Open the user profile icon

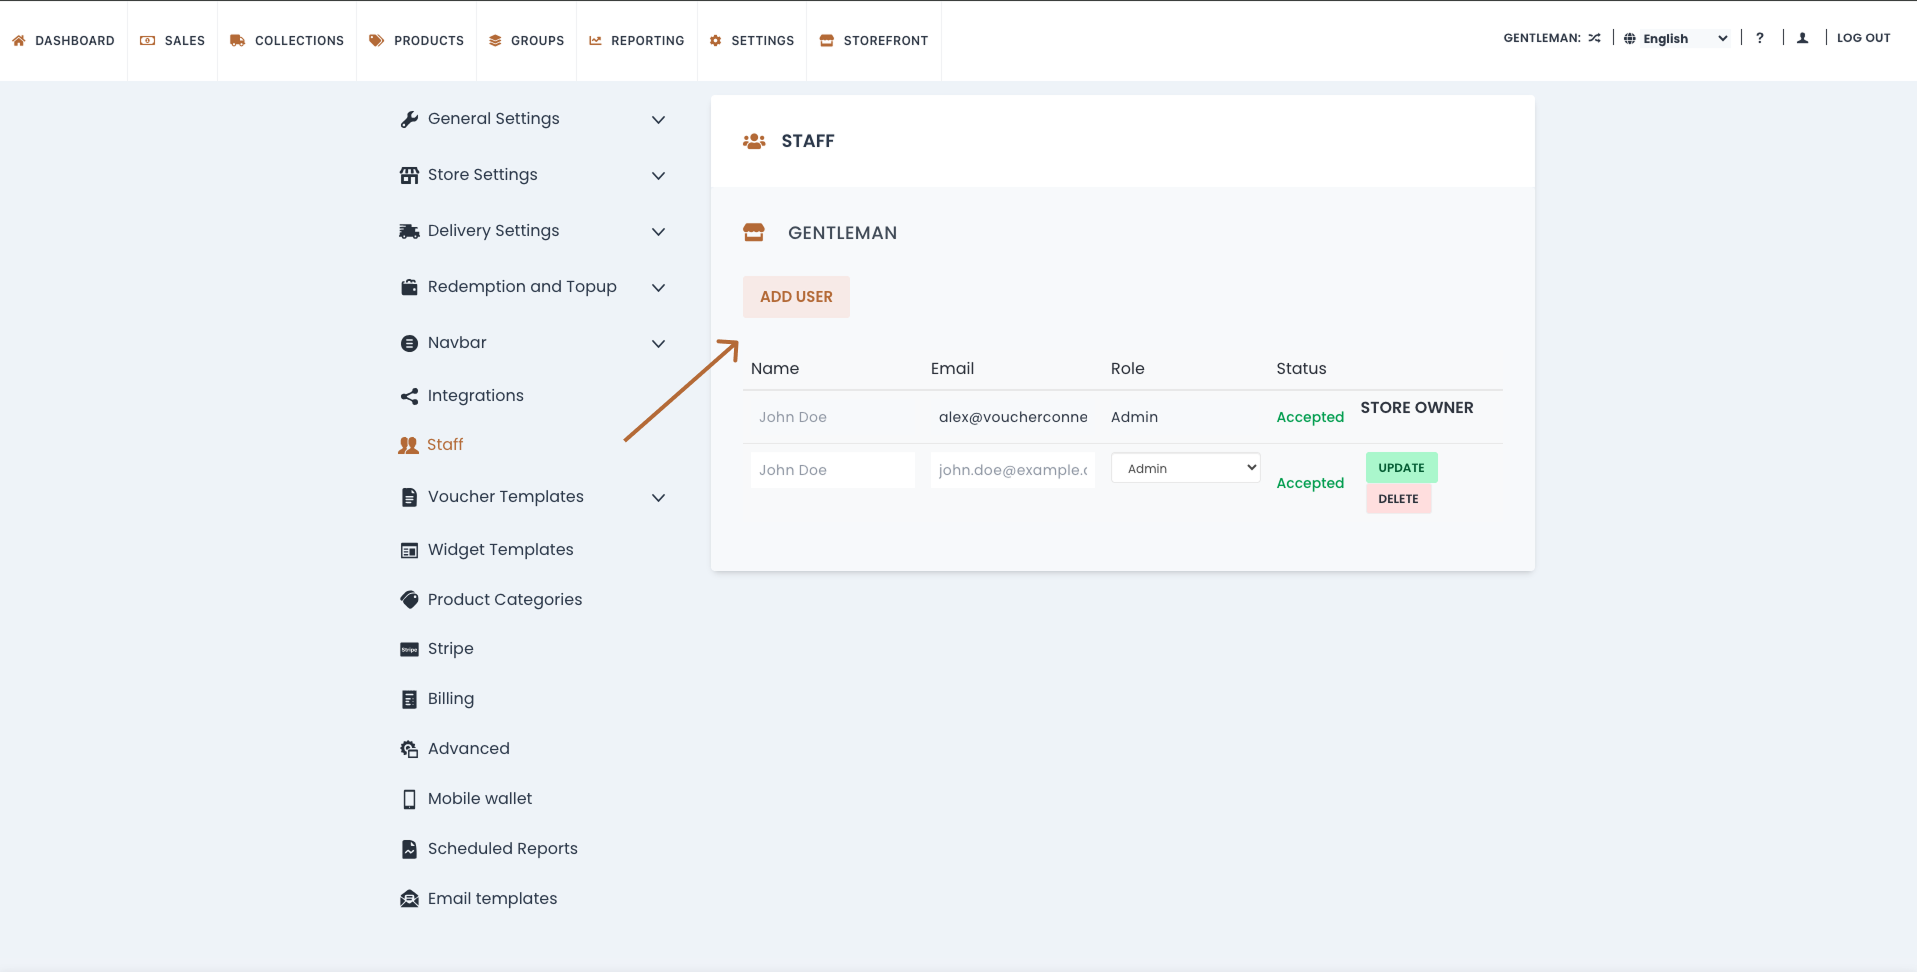1802,38
